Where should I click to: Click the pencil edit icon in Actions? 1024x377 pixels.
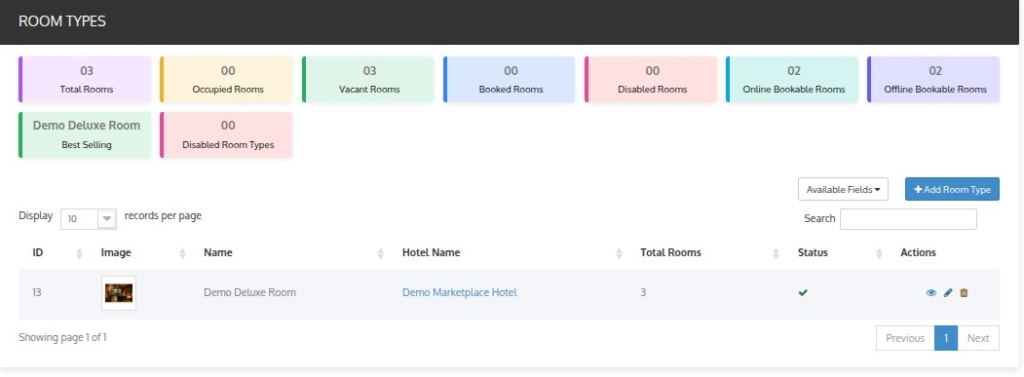(x=948, y=293)
